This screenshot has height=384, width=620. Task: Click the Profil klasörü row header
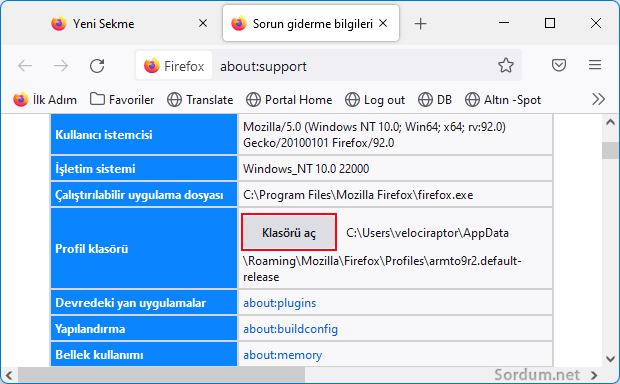(144, 248)
